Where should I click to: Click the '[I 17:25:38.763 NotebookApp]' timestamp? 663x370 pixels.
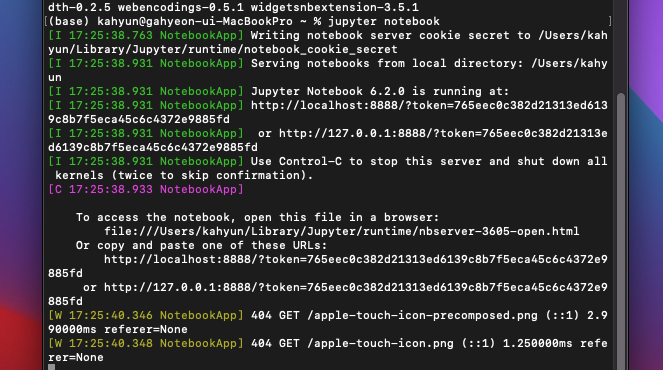(146, 35)
